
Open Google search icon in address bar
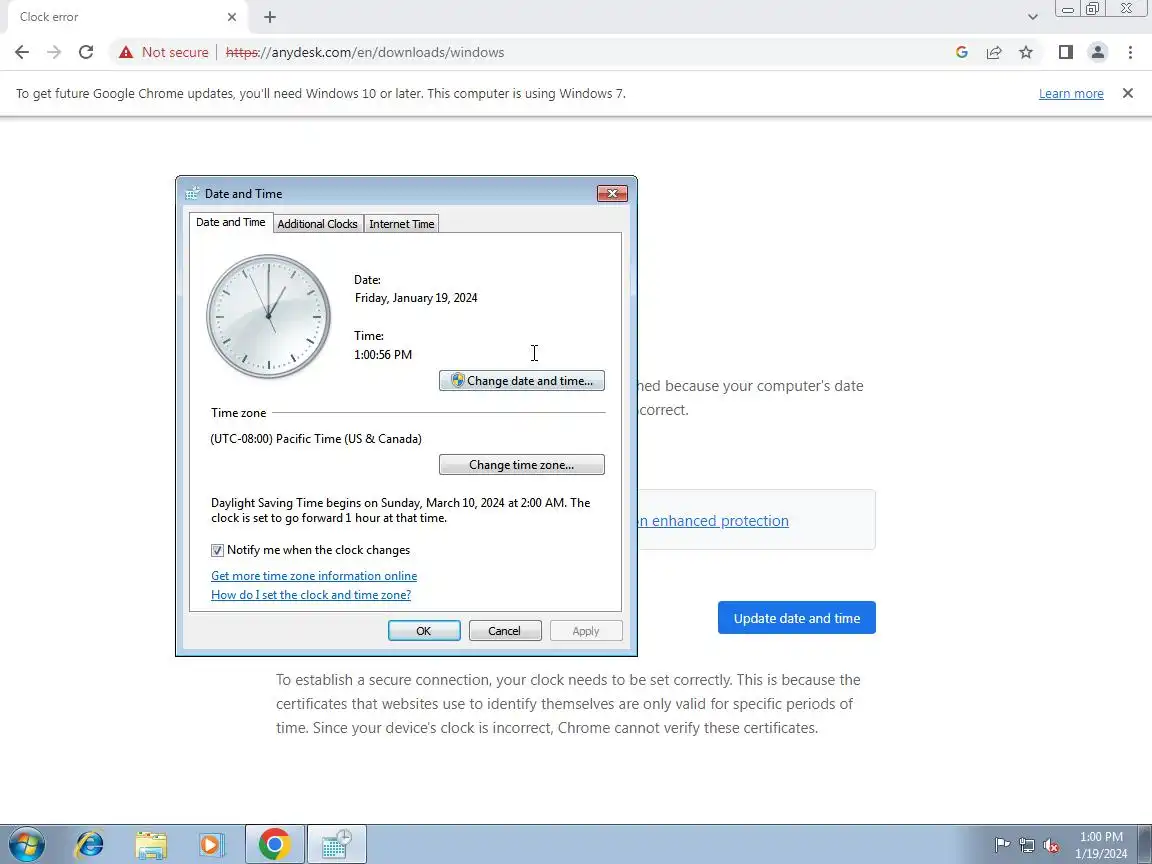961,52
